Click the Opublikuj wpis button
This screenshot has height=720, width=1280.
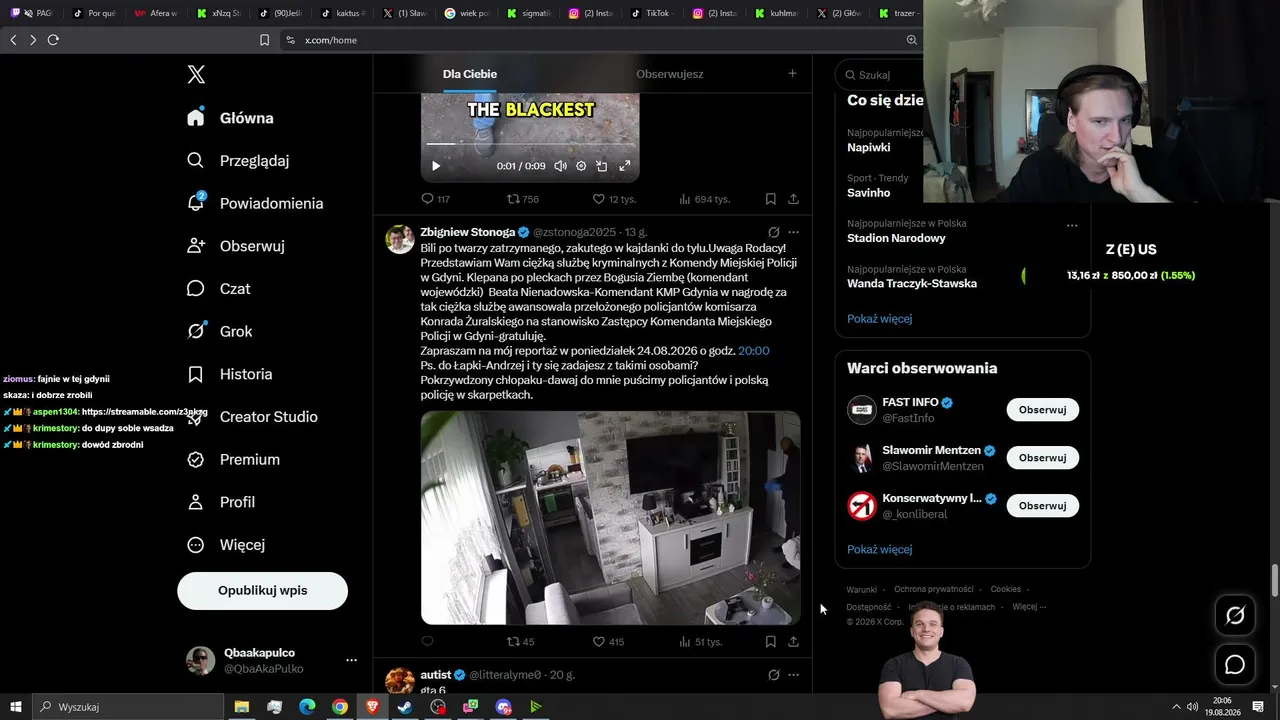click(x=263, y=591)
